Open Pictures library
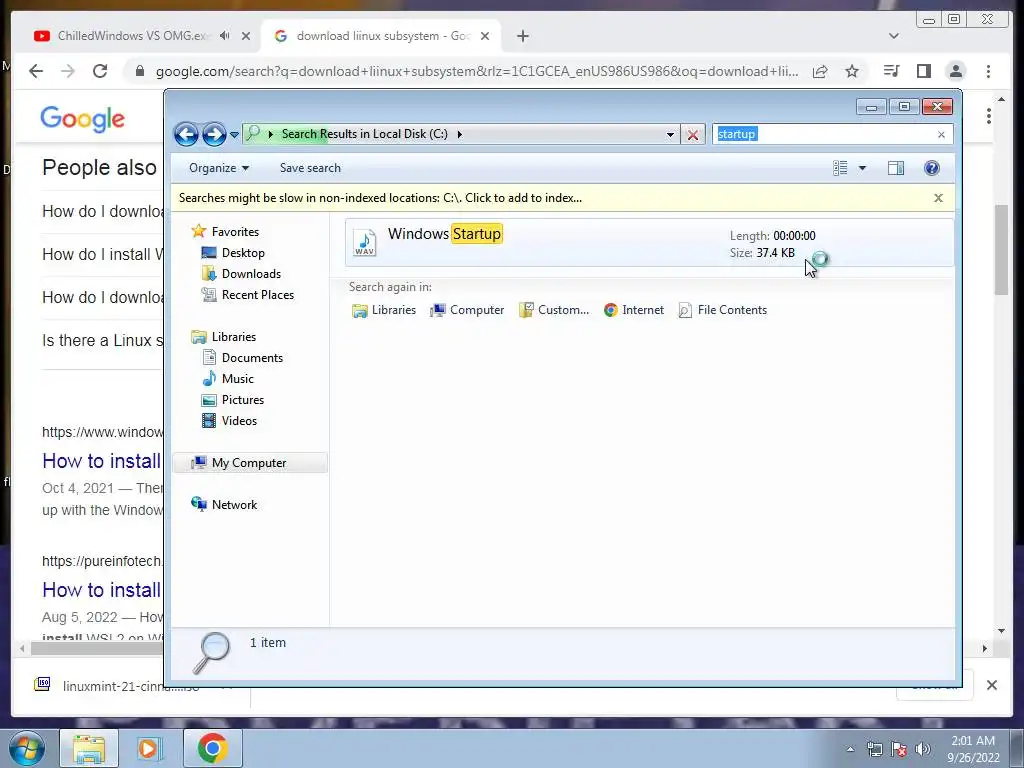 click(232, 400)
